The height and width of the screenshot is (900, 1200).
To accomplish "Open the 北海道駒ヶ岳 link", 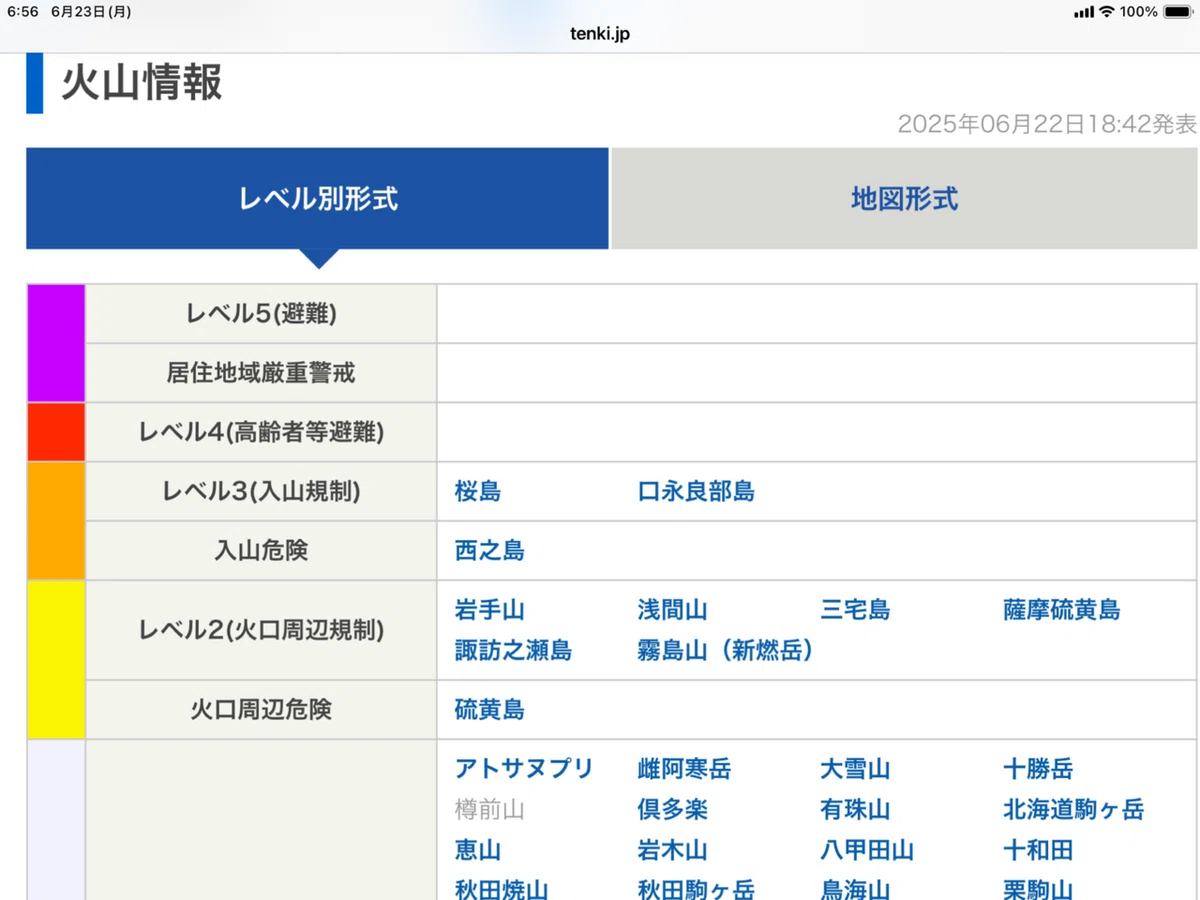I will pyautogui.click(x=1074, y=809).
